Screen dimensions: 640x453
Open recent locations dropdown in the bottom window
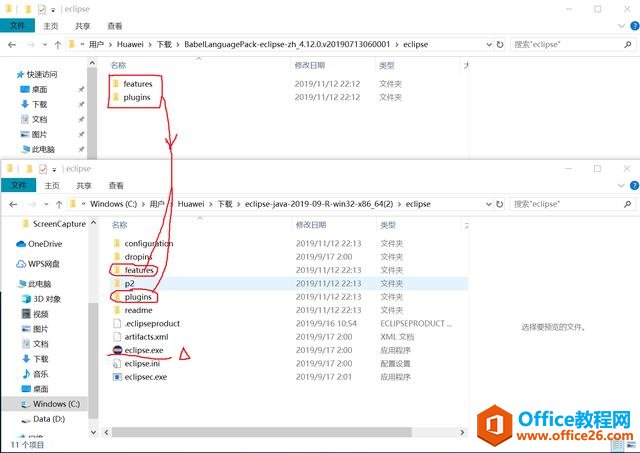click(x=46, y=204)
